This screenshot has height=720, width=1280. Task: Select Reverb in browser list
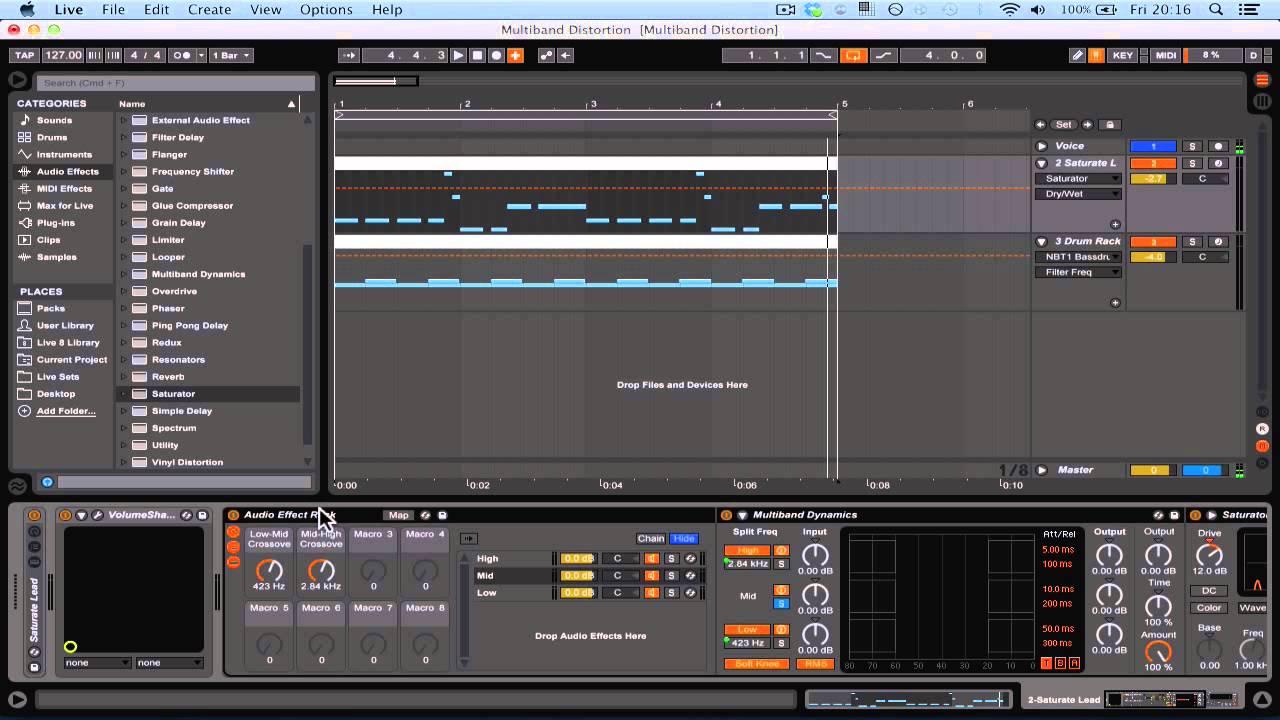[x=168, y=377]
